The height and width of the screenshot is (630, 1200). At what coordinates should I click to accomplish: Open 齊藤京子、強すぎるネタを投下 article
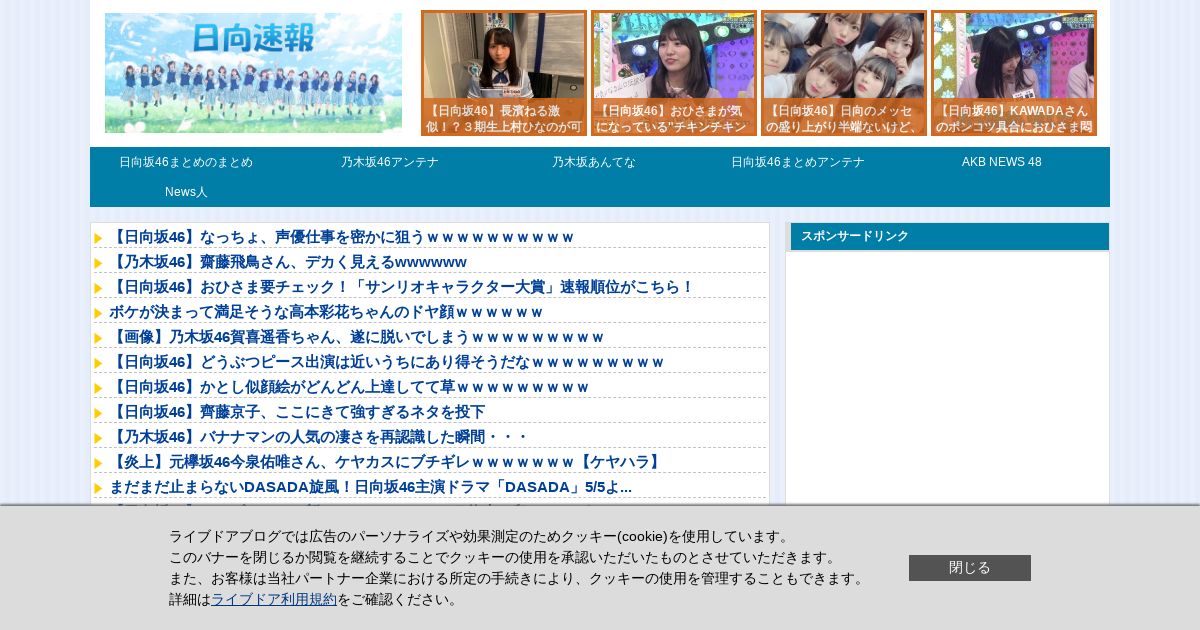pyautogui.click(x=297, y=412)
